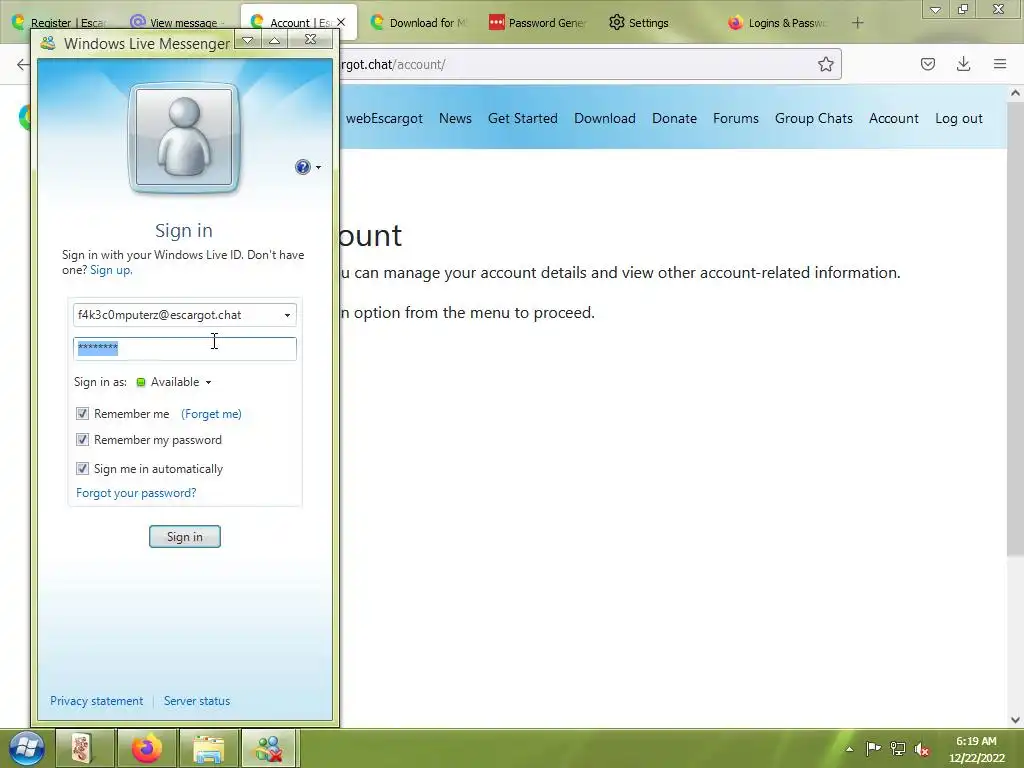The height and width of the screenshot is (768, 1024).
Task: Switch to Logins & Passwords tab
Action: tap(777, 23)
